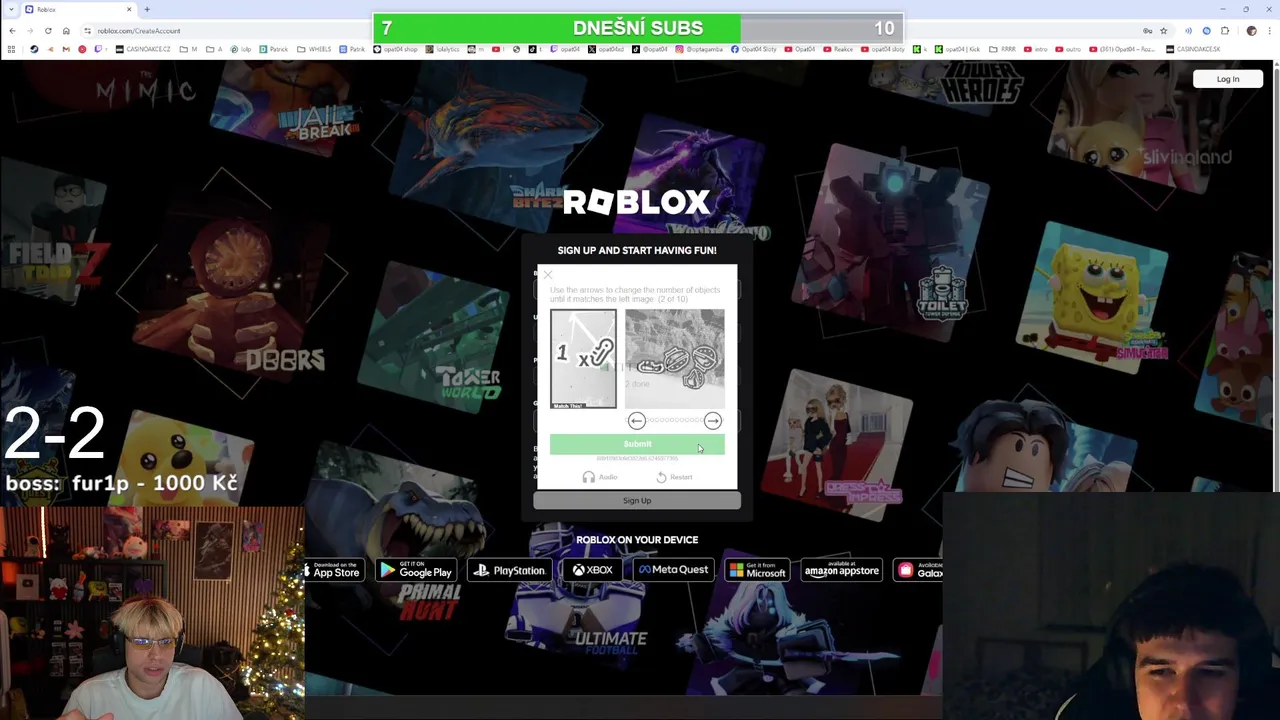Open the M bookmarks folder
This screenshot has width=1280, height=720.
point(189,49)
